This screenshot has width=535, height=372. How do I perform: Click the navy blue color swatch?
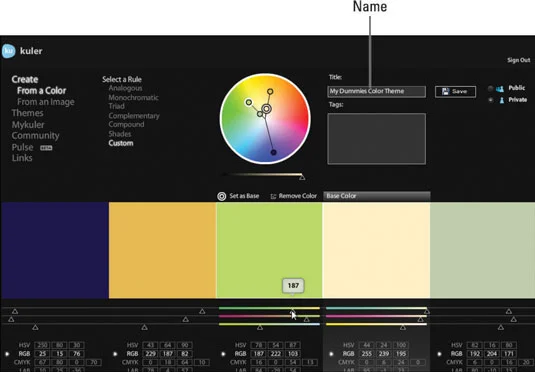(55, 250)
